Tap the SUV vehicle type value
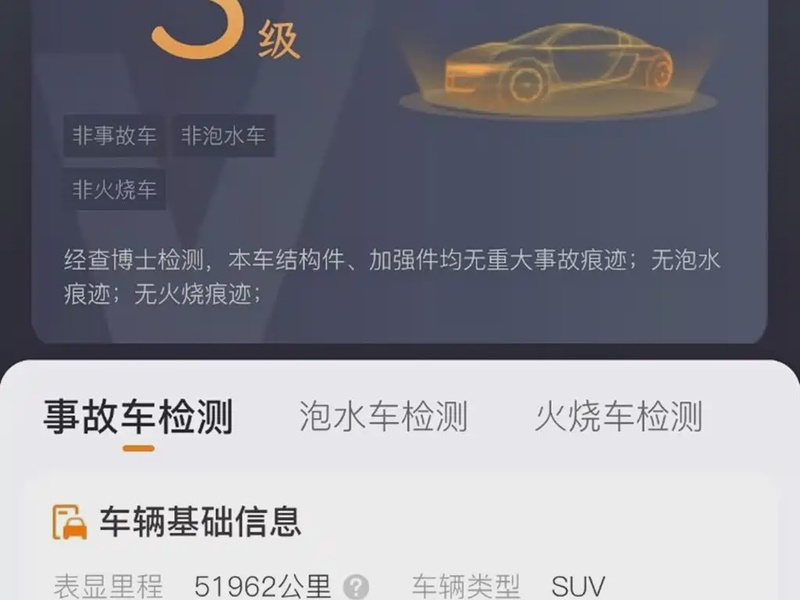Screen dimensions: 800x600 click(578, 587)
